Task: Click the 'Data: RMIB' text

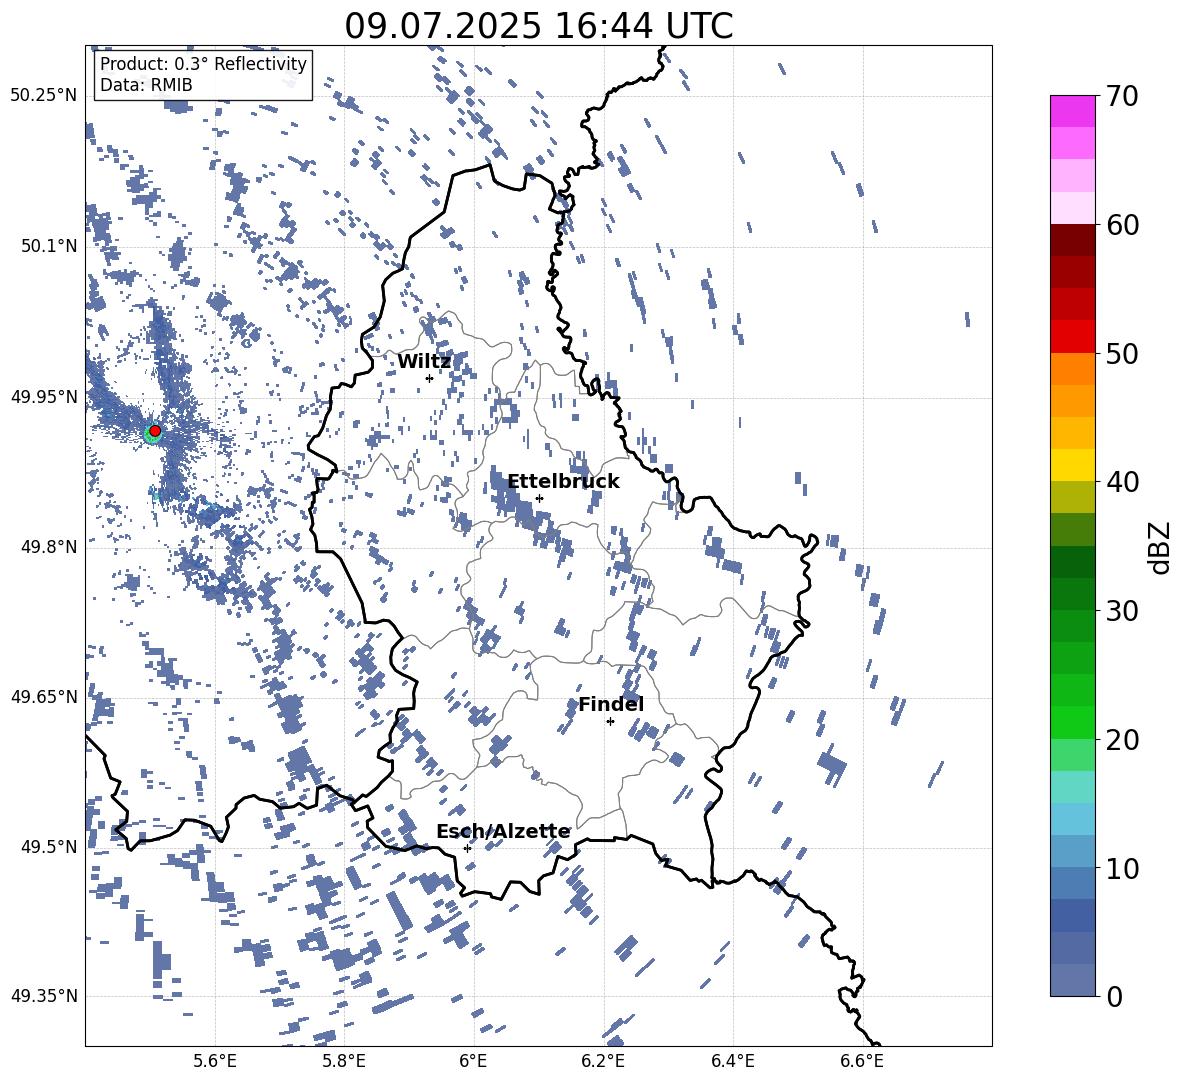Action: [146, 85]
